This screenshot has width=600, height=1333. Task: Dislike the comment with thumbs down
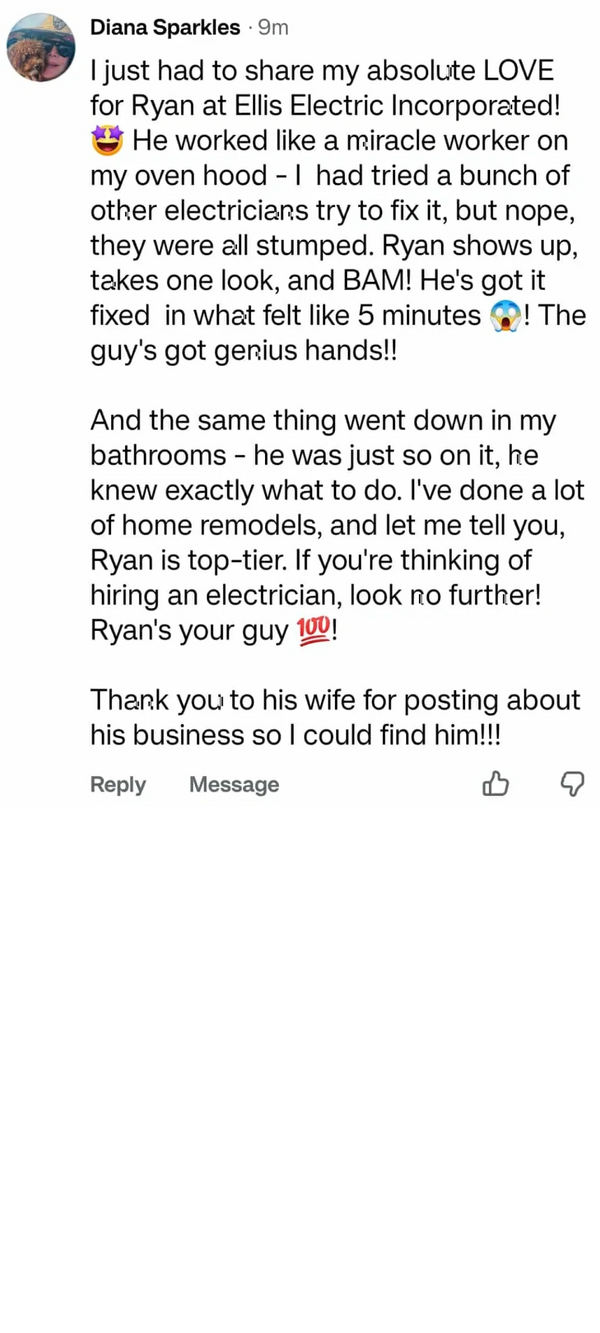tap(572, 785)
